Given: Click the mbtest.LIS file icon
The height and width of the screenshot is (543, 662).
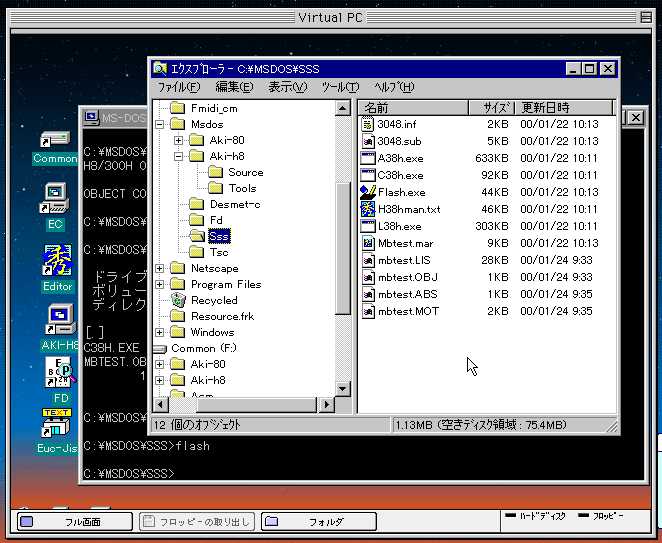Looking at the screenshot, I should pos(368,260).
